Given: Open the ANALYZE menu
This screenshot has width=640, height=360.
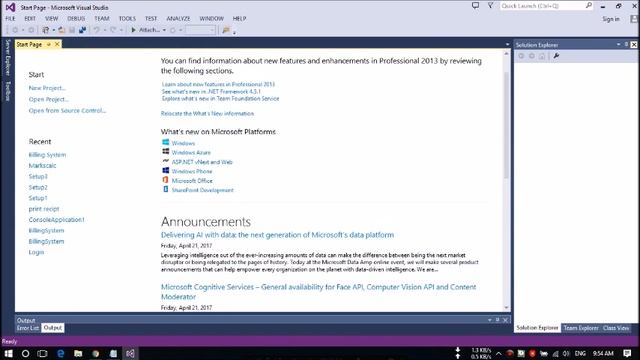Looking at the screenshot, I should point(178,18).
